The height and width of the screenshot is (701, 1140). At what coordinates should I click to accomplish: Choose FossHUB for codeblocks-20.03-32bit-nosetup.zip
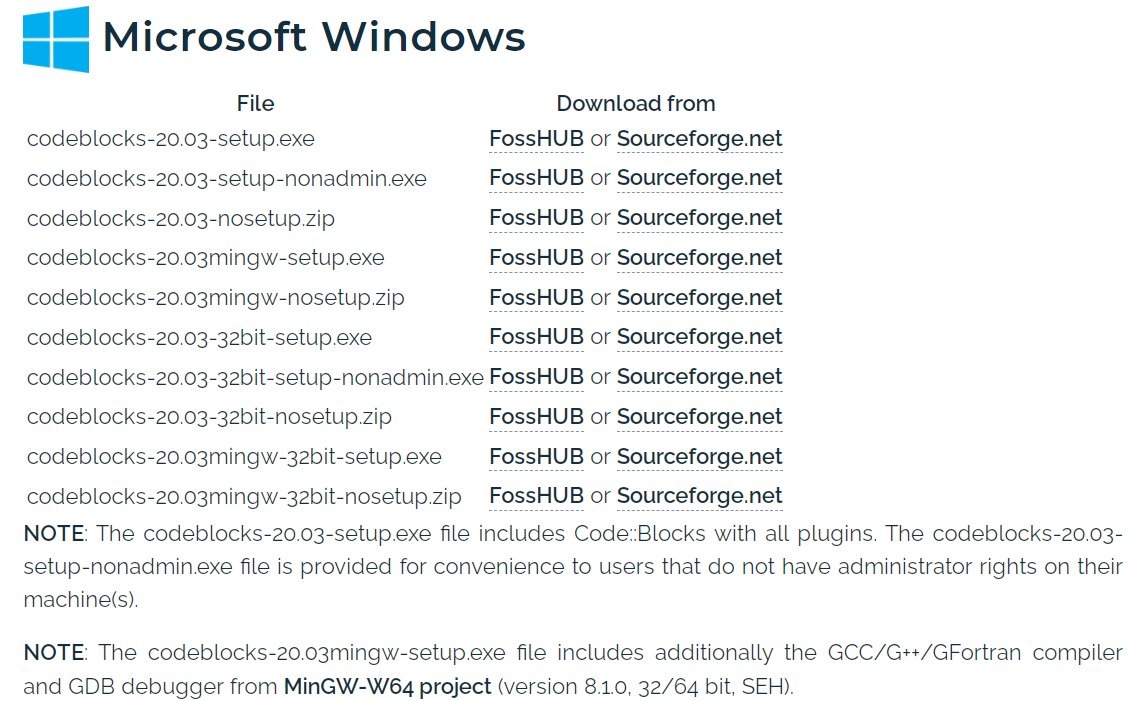536,417
